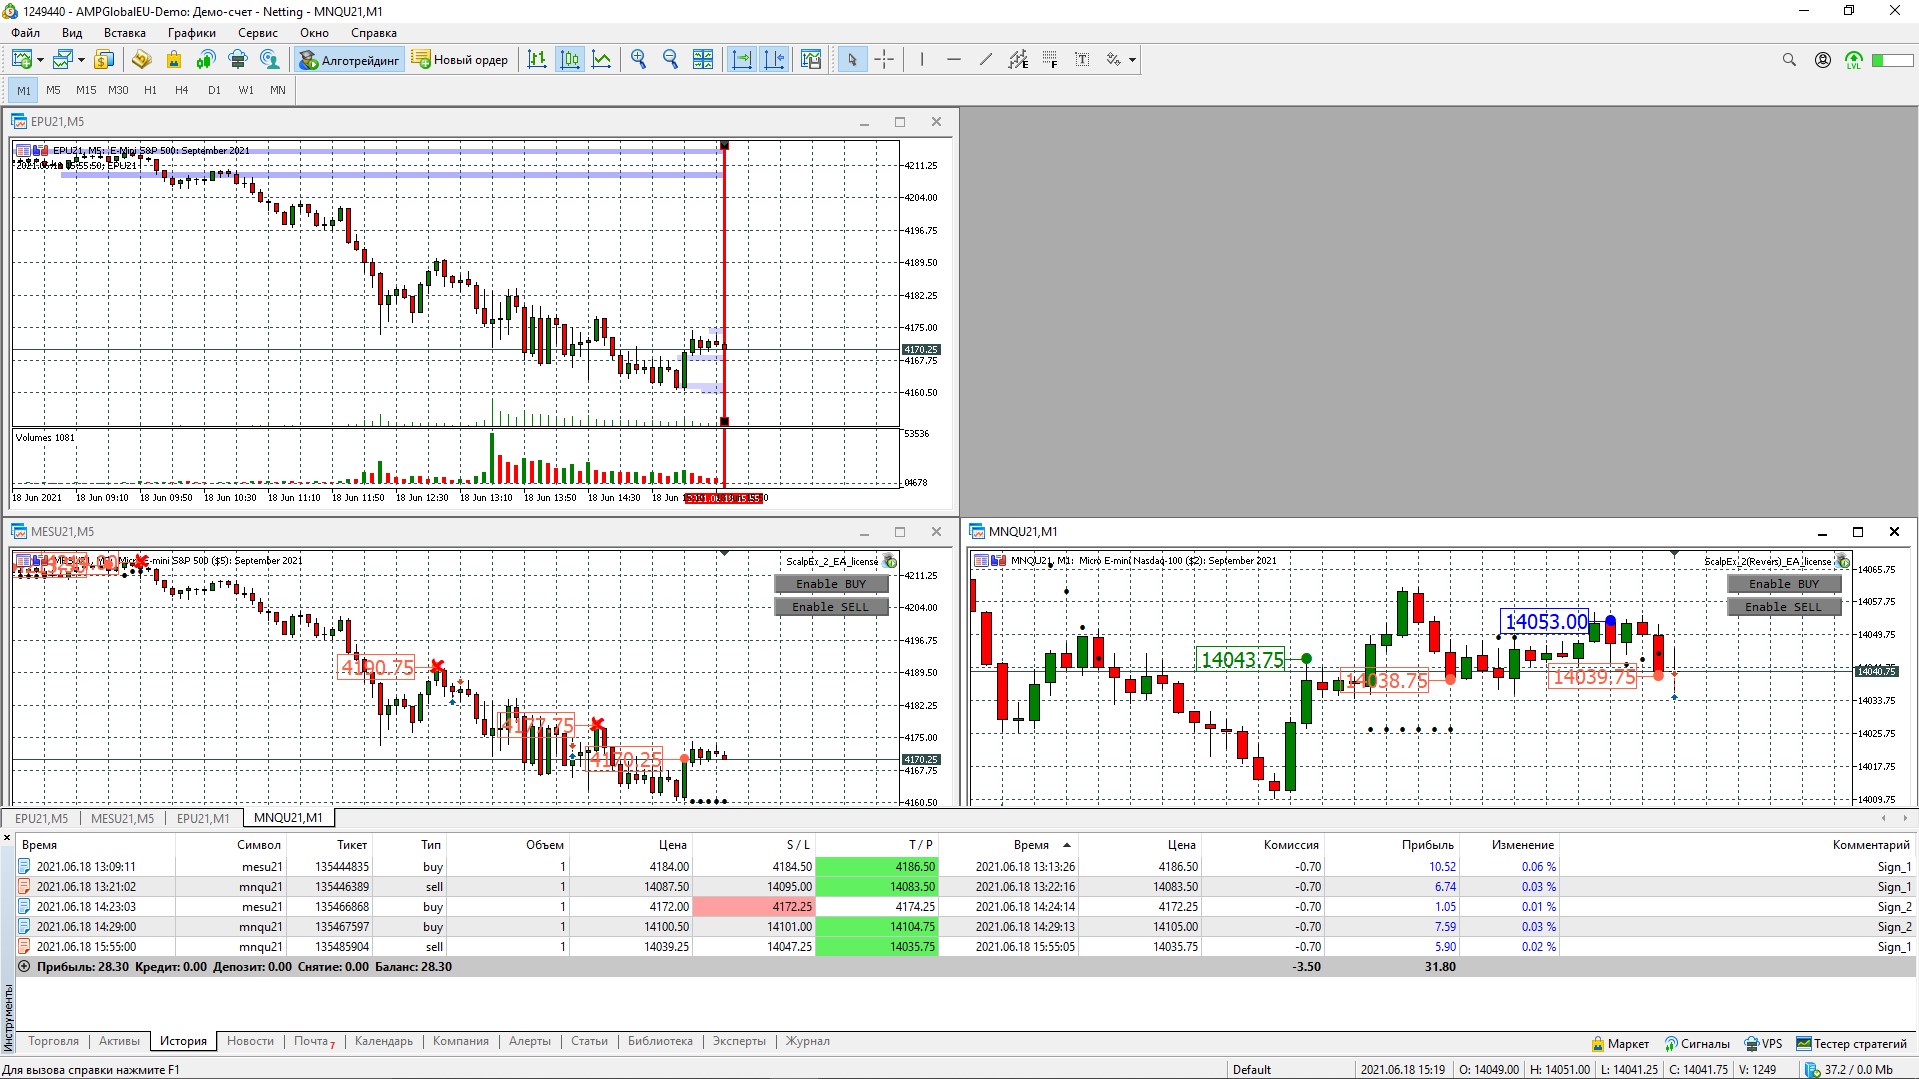Screen dimensions: 1919x1079
Task: Toggle chart auto-scroll to end
Action: point(742,60)
